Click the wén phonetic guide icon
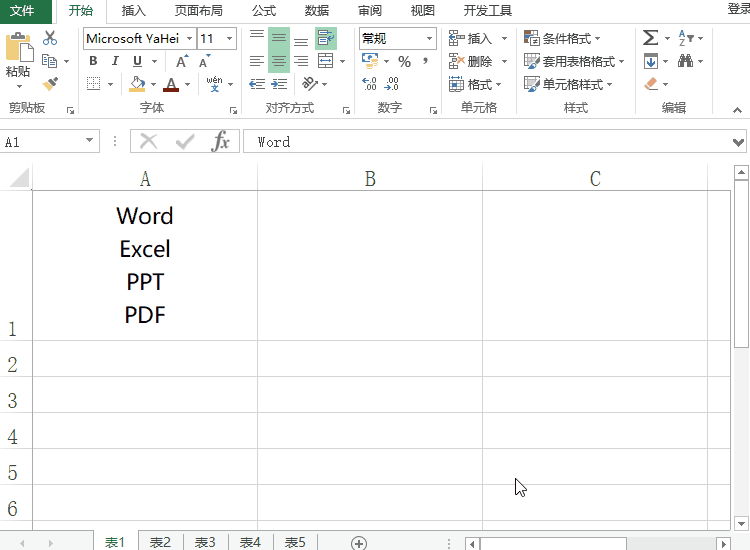This screenshot has height=550, width=750. tap(214, 84)
